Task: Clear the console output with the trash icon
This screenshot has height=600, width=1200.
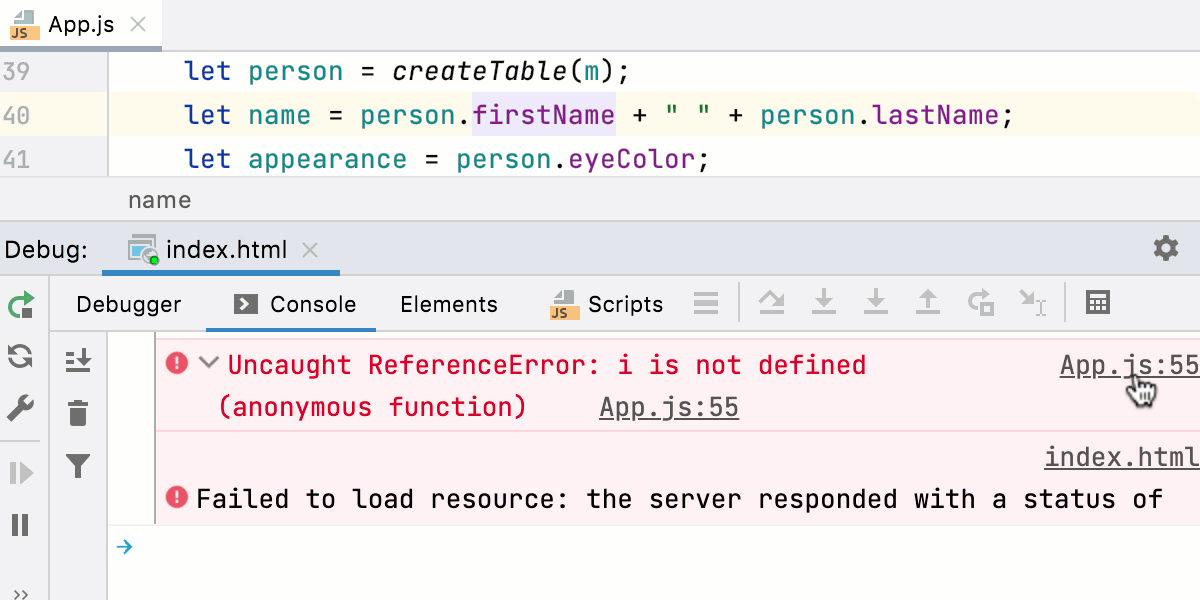Action: pyautogui.click(x=78, y=413)
